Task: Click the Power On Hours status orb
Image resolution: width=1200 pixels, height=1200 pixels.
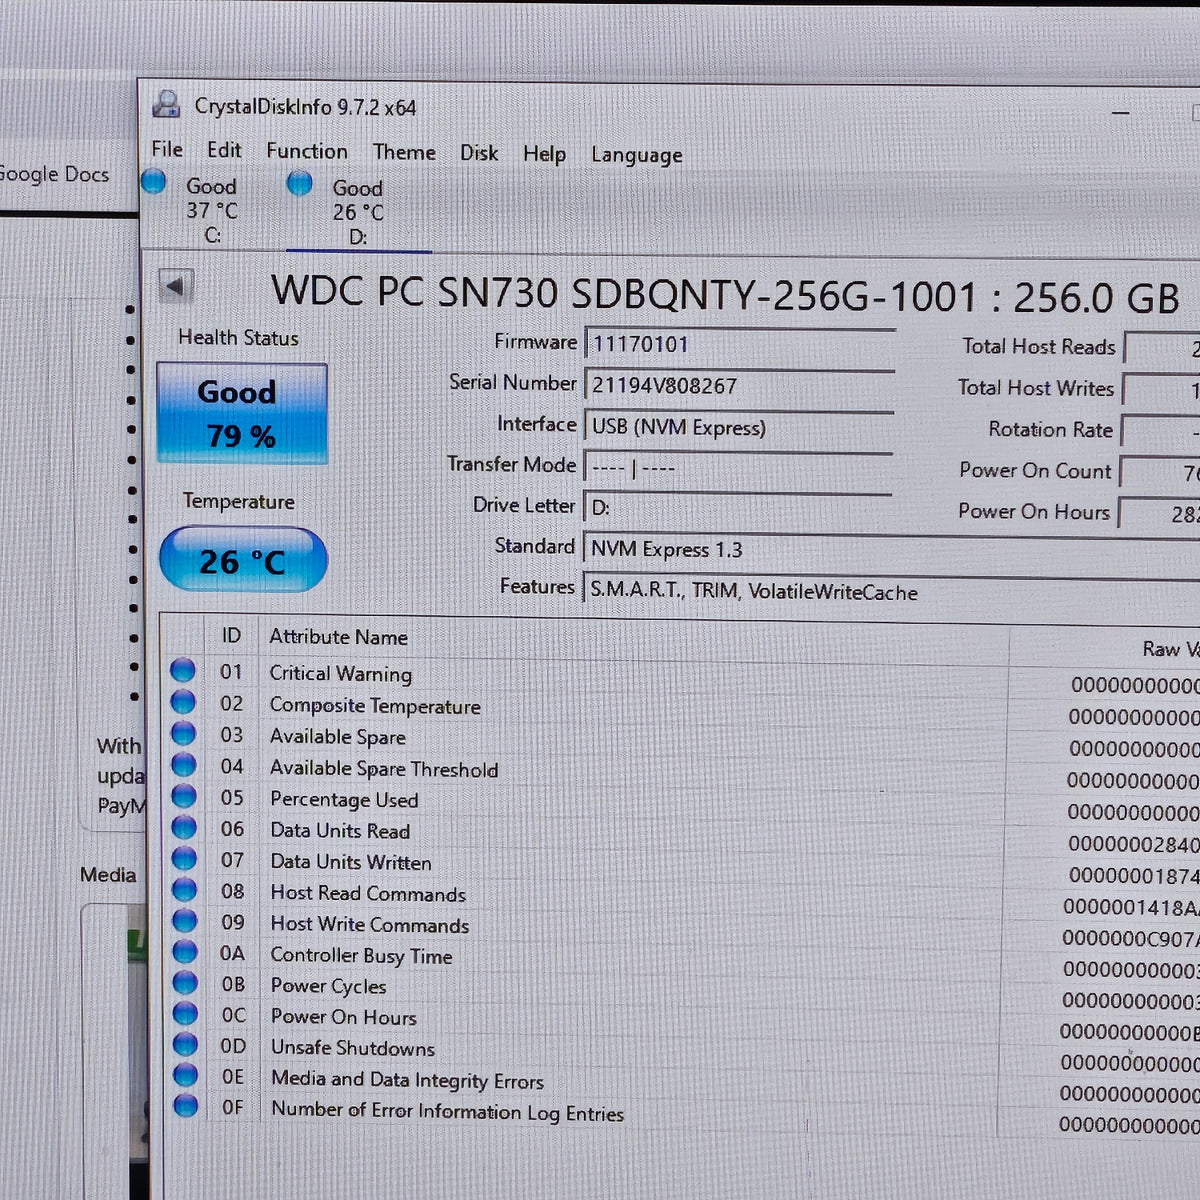Action: (x=185, y=1014)
